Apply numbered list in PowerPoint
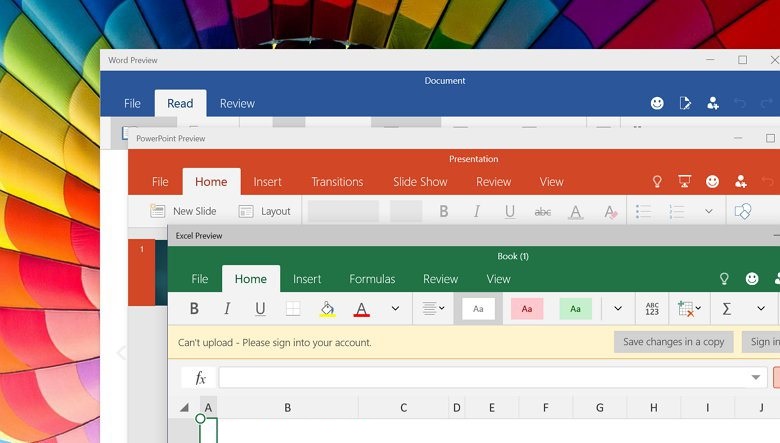The height and width of the screenshot is (443, 780). point(677,212)
